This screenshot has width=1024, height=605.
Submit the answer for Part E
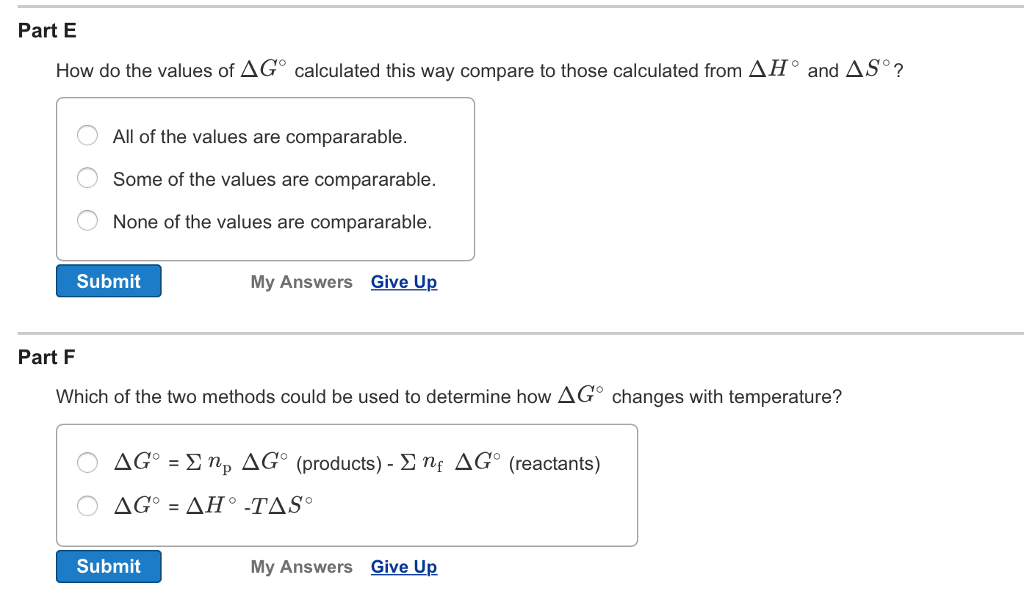pyautogui.click(x=108, y=281)
